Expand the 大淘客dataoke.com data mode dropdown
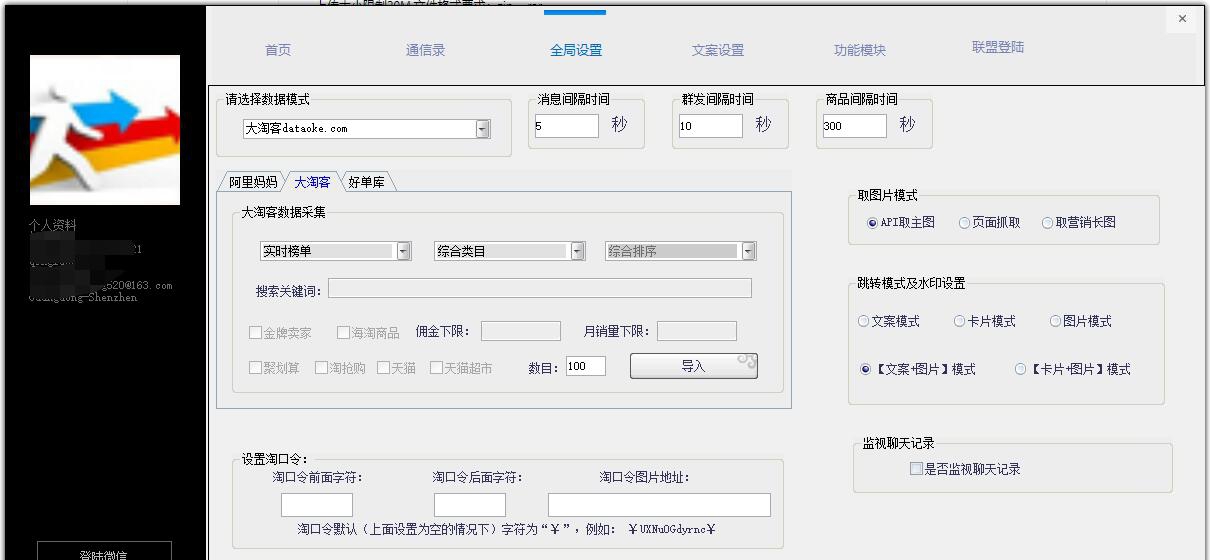Image resolution: width=1210 pixels, height=560 pixels. (x=483, y=129)
